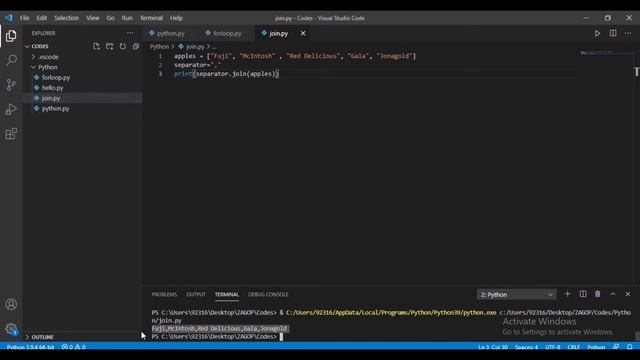Viewport: 640px width, 360px height.
Task: Open the Terminal menu
Action: [151, 18]
